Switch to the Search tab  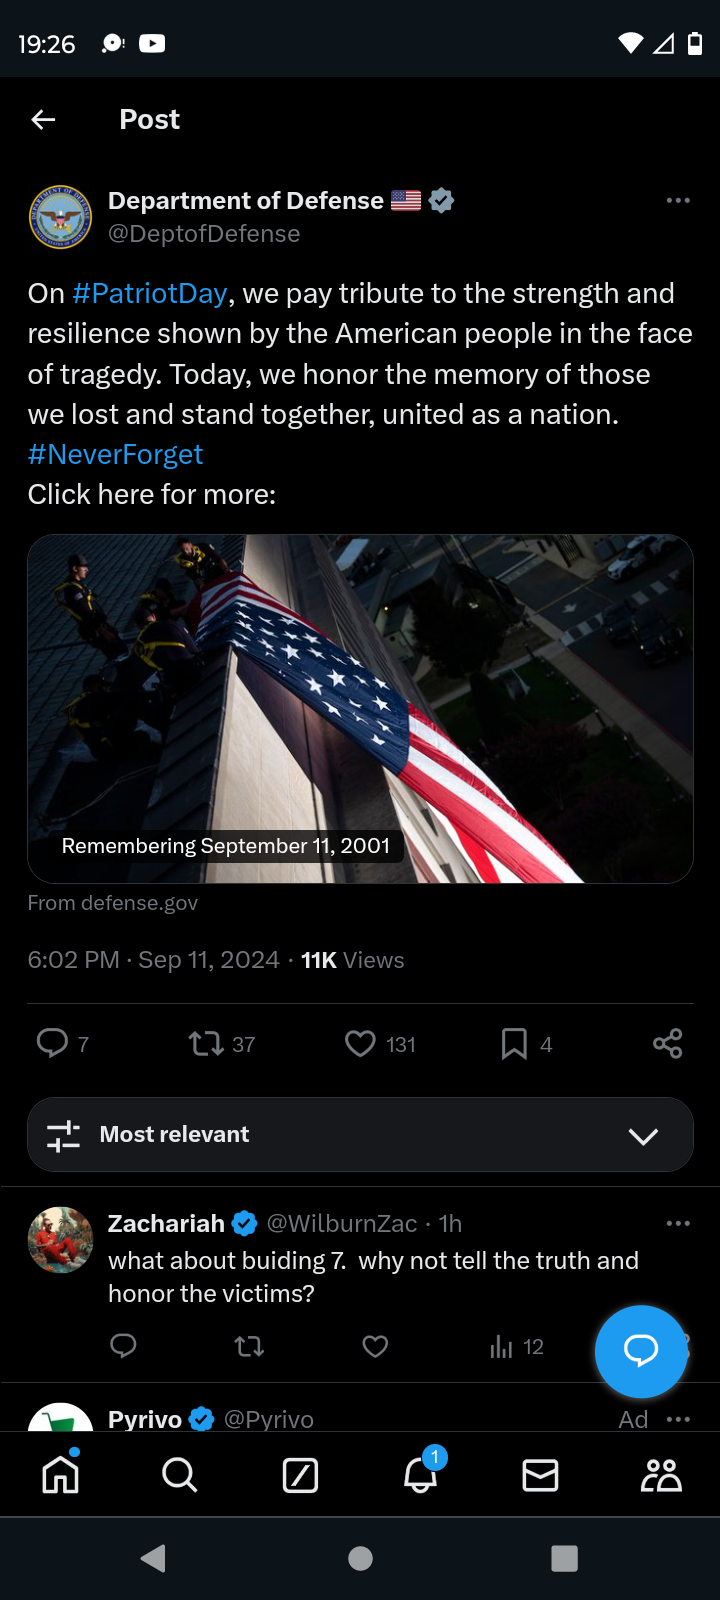[x=180, y=1475]
